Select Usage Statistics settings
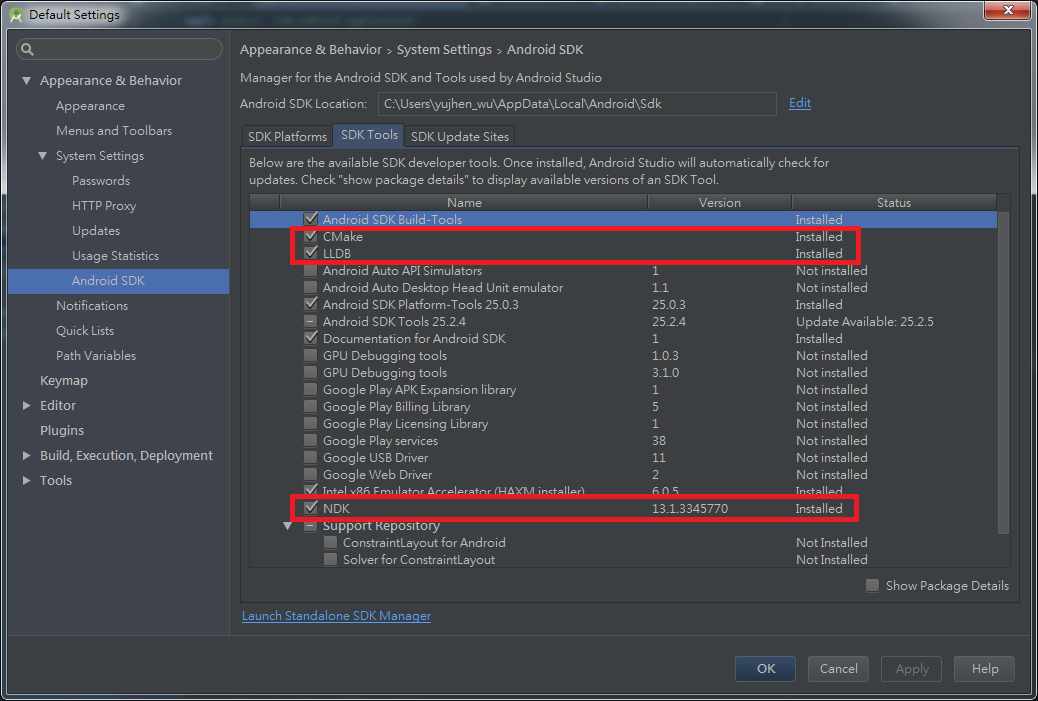This screenshot has width=1038, height=701. (x=115, y=256)
